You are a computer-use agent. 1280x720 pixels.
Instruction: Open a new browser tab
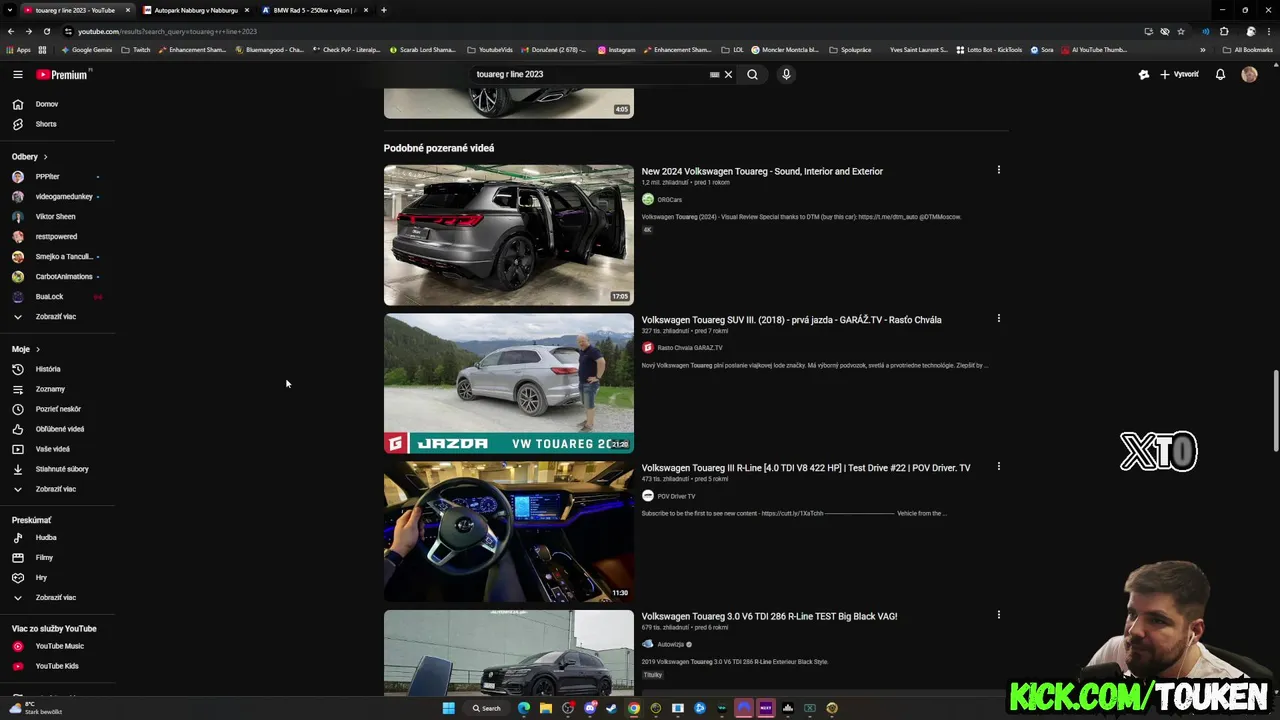coord(384,10)
